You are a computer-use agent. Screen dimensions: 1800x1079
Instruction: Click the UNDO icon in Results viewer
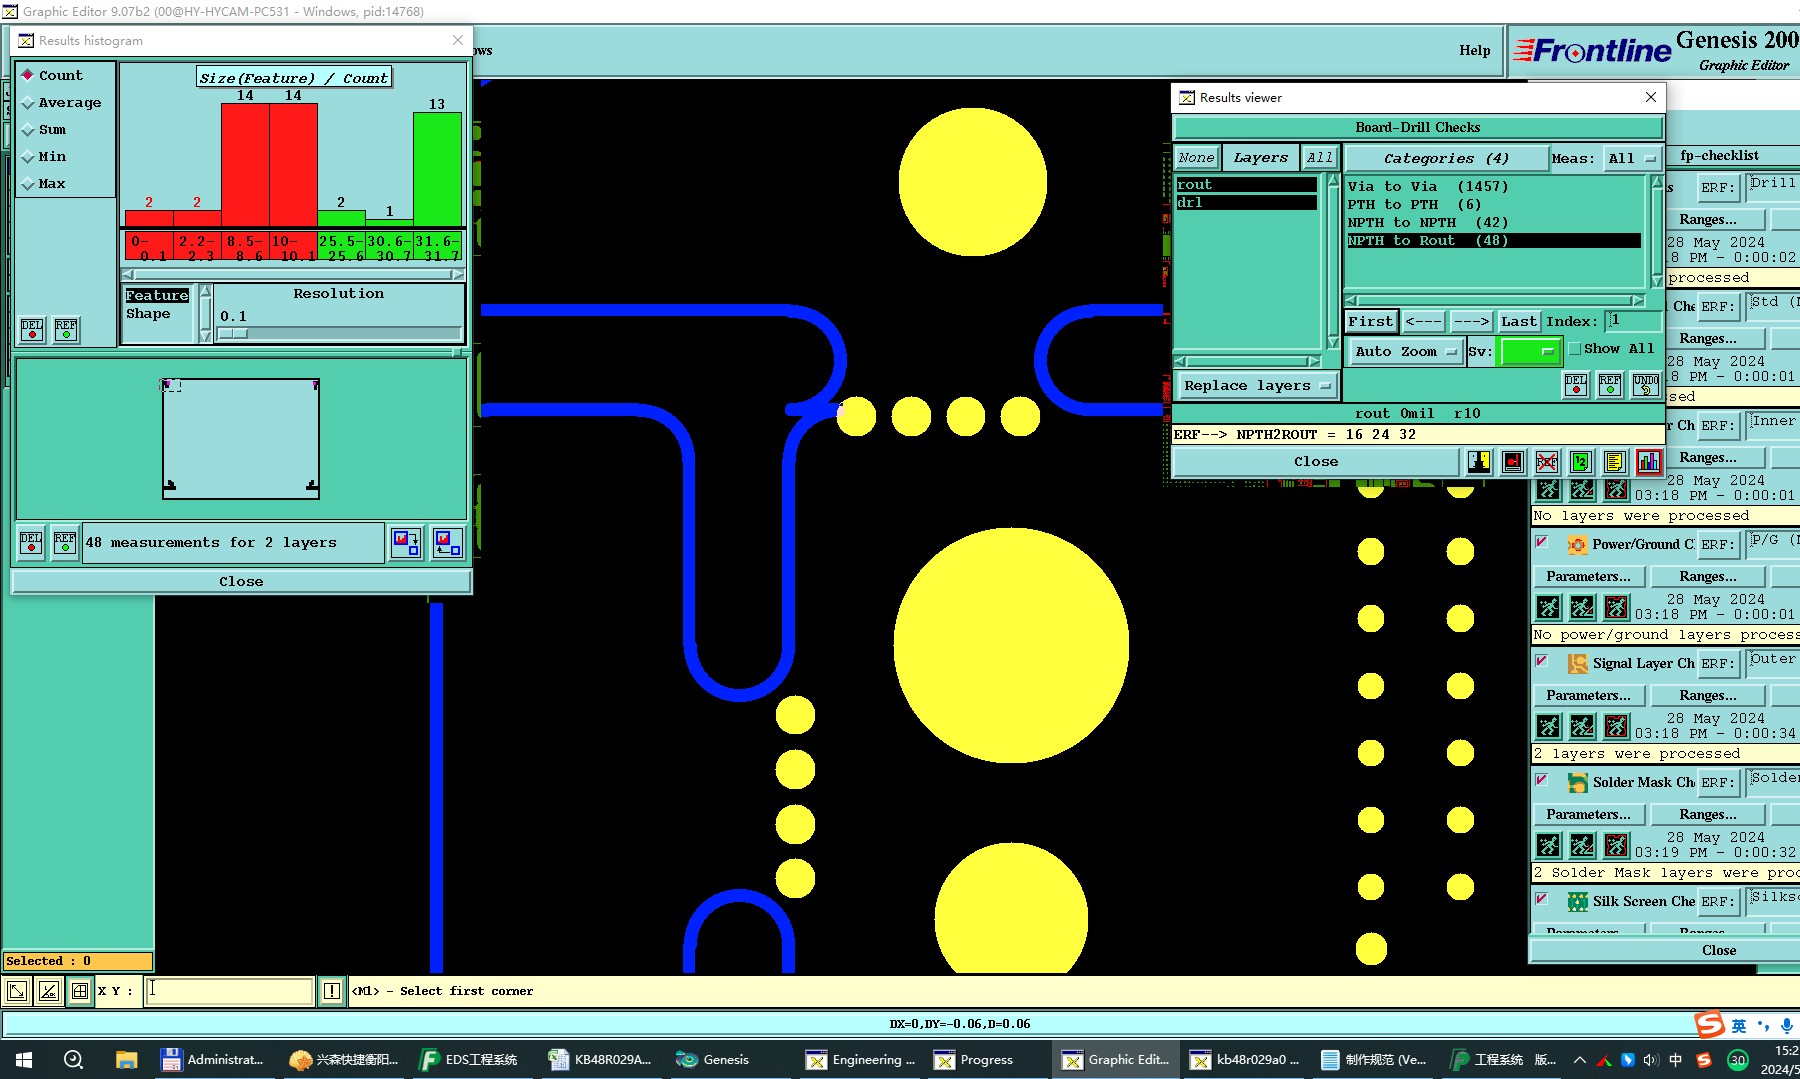pyautogui.click(x=1646, y=385)
